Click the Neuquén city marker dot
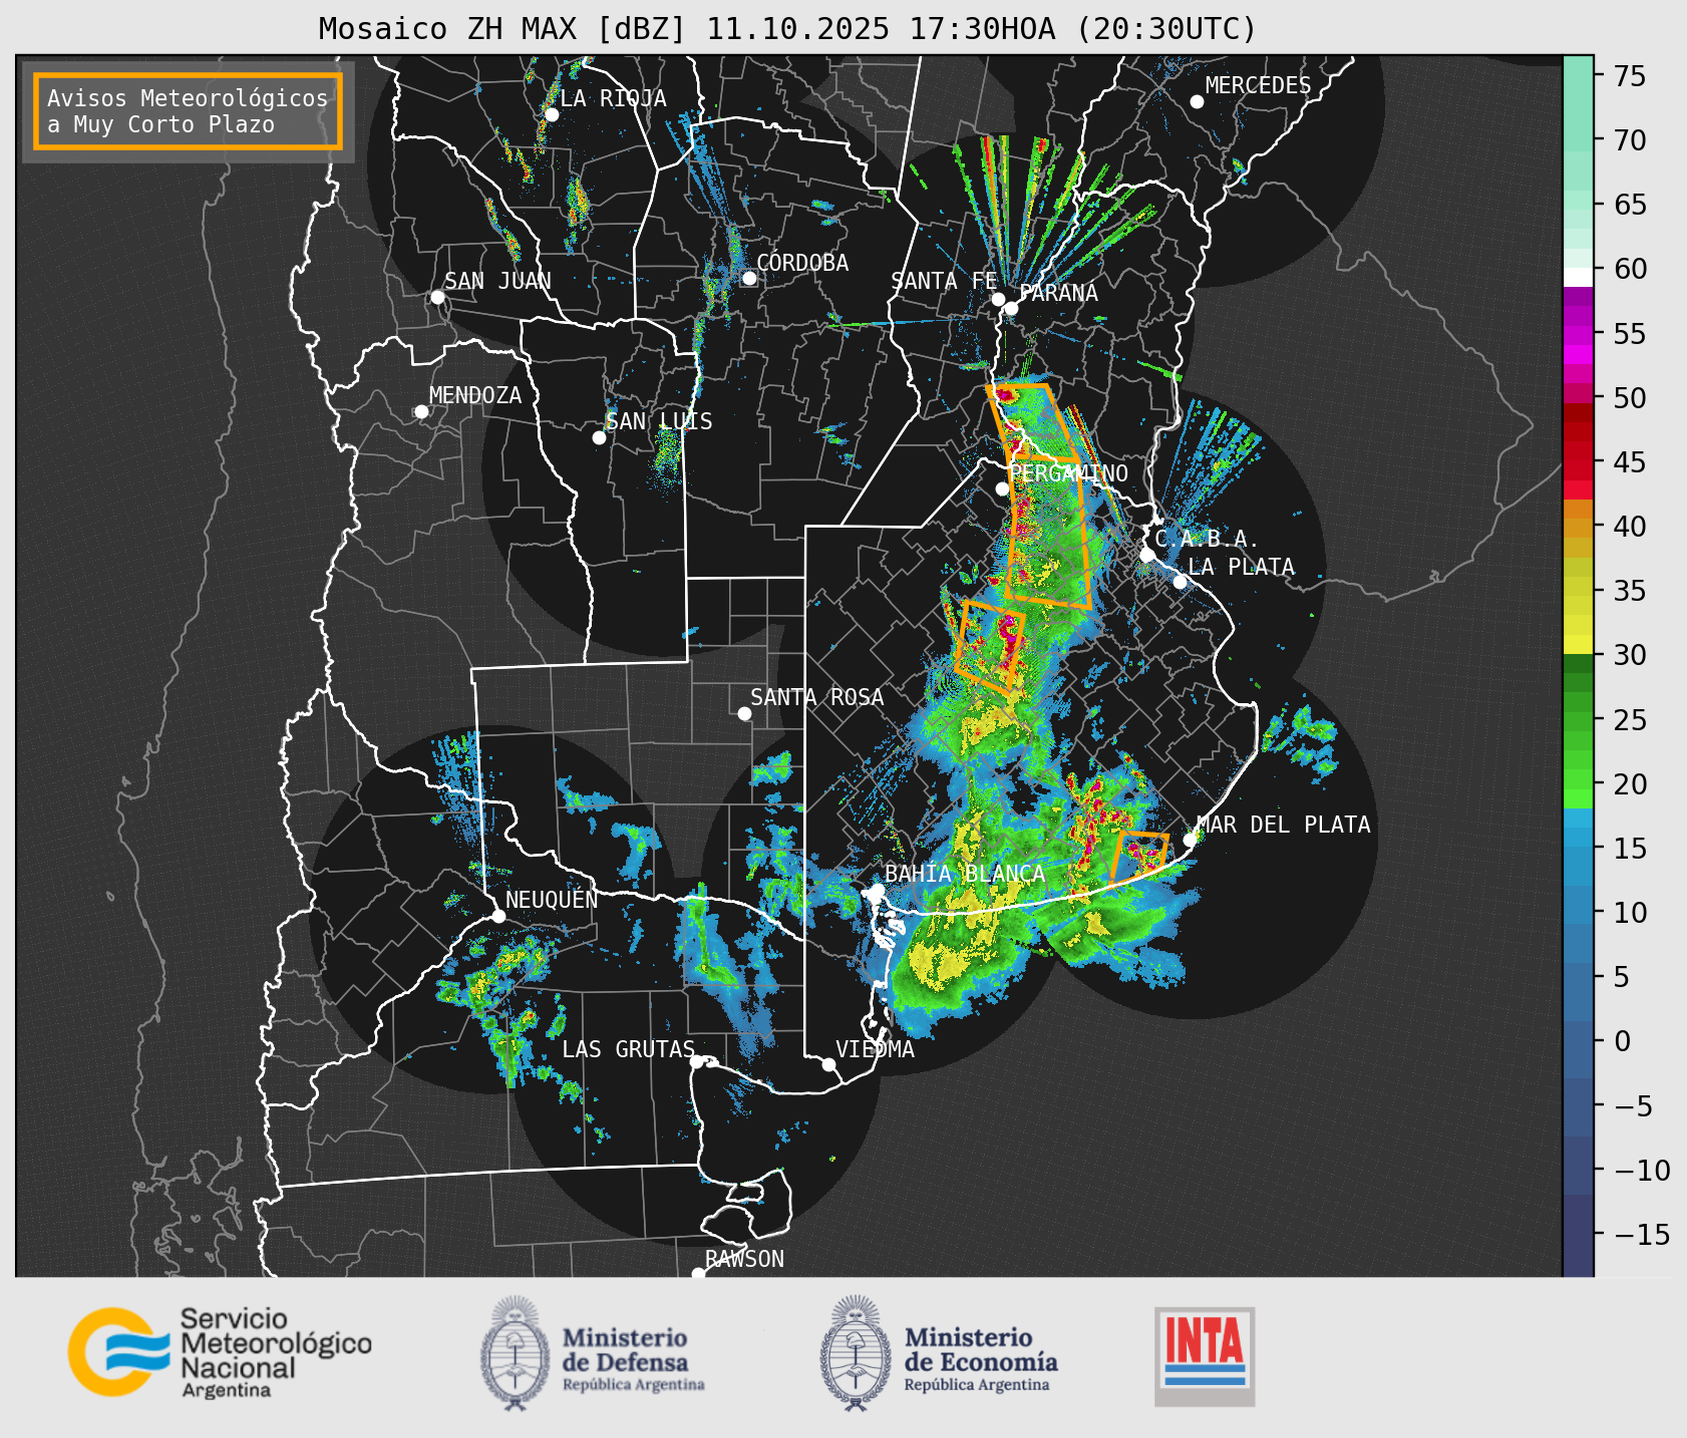Screen dimensions: 1687x1438 click(498, 916)
